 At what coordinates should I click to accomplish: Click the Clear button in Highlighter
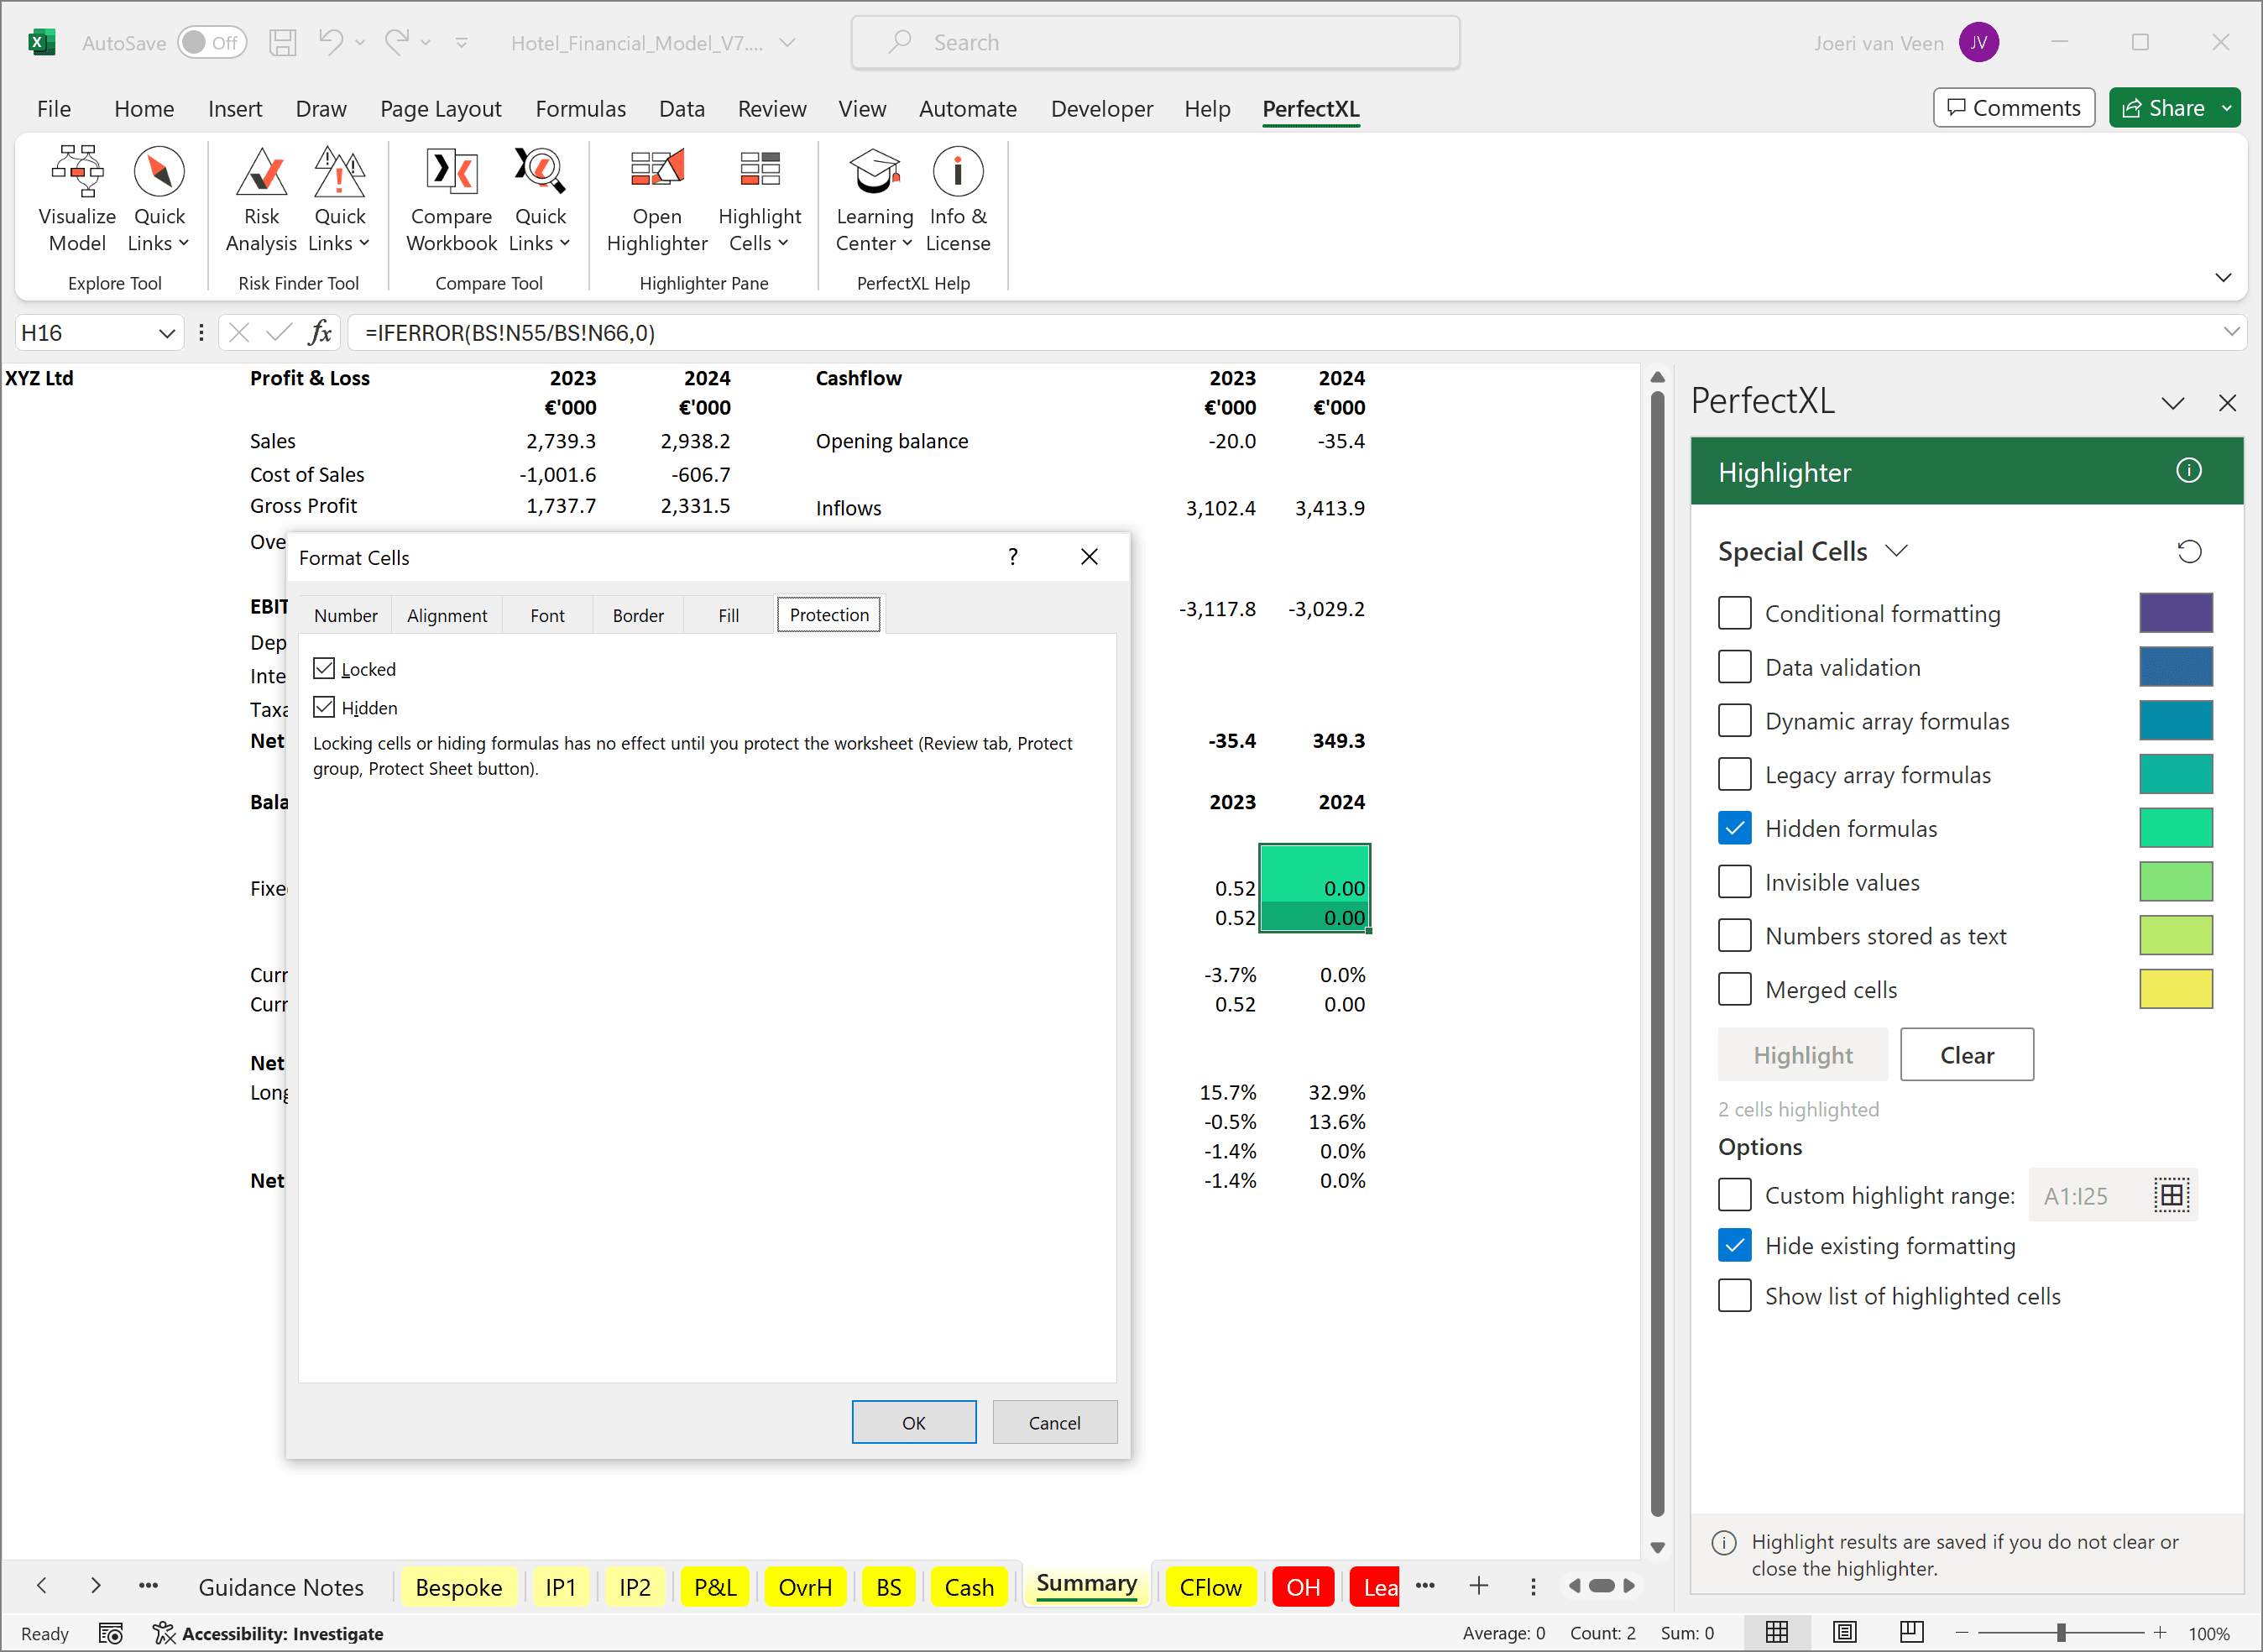click(1966, 1055)
